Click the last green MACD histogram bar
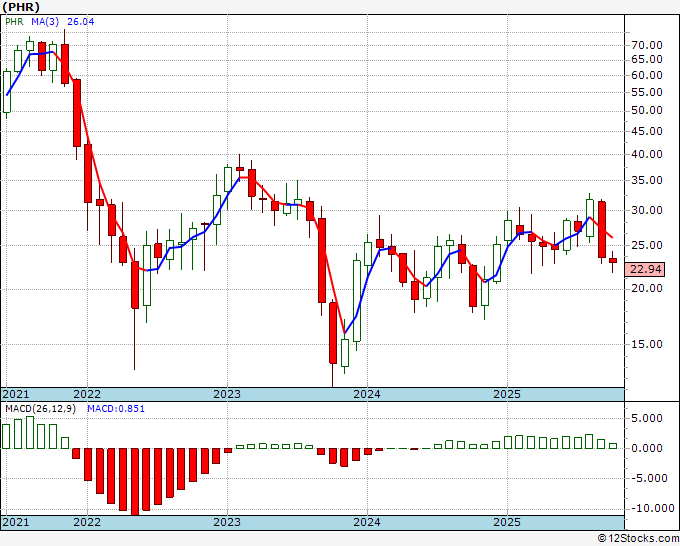The width and height of the screenshot is (680, 546). tap(613, 446)
